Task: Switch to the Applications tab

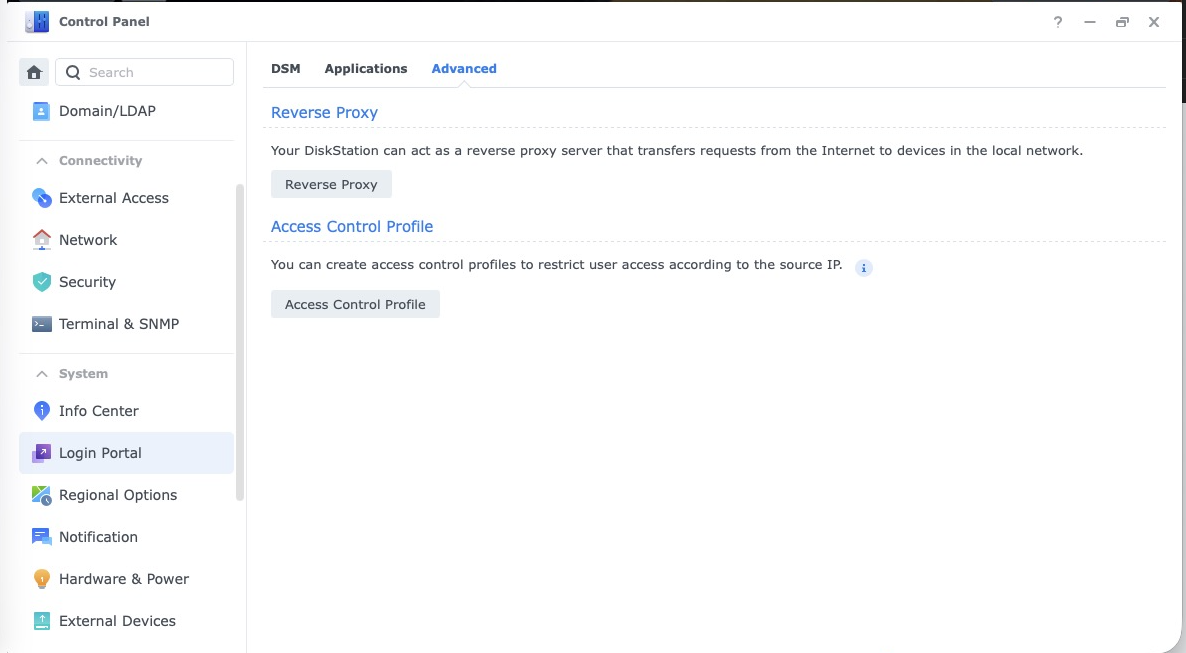Action: (x=366, y=69)
